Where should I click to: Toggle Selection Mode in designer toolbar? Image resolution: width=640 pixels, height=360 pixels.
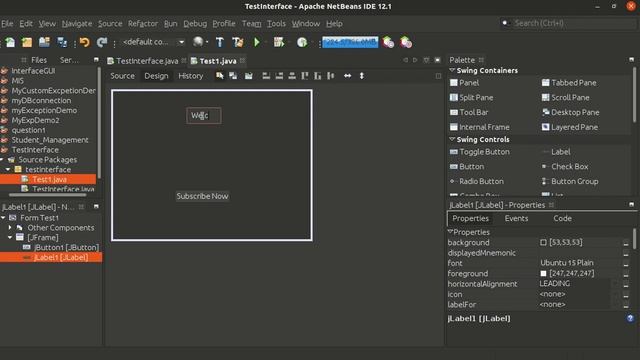tap(220, 76)
